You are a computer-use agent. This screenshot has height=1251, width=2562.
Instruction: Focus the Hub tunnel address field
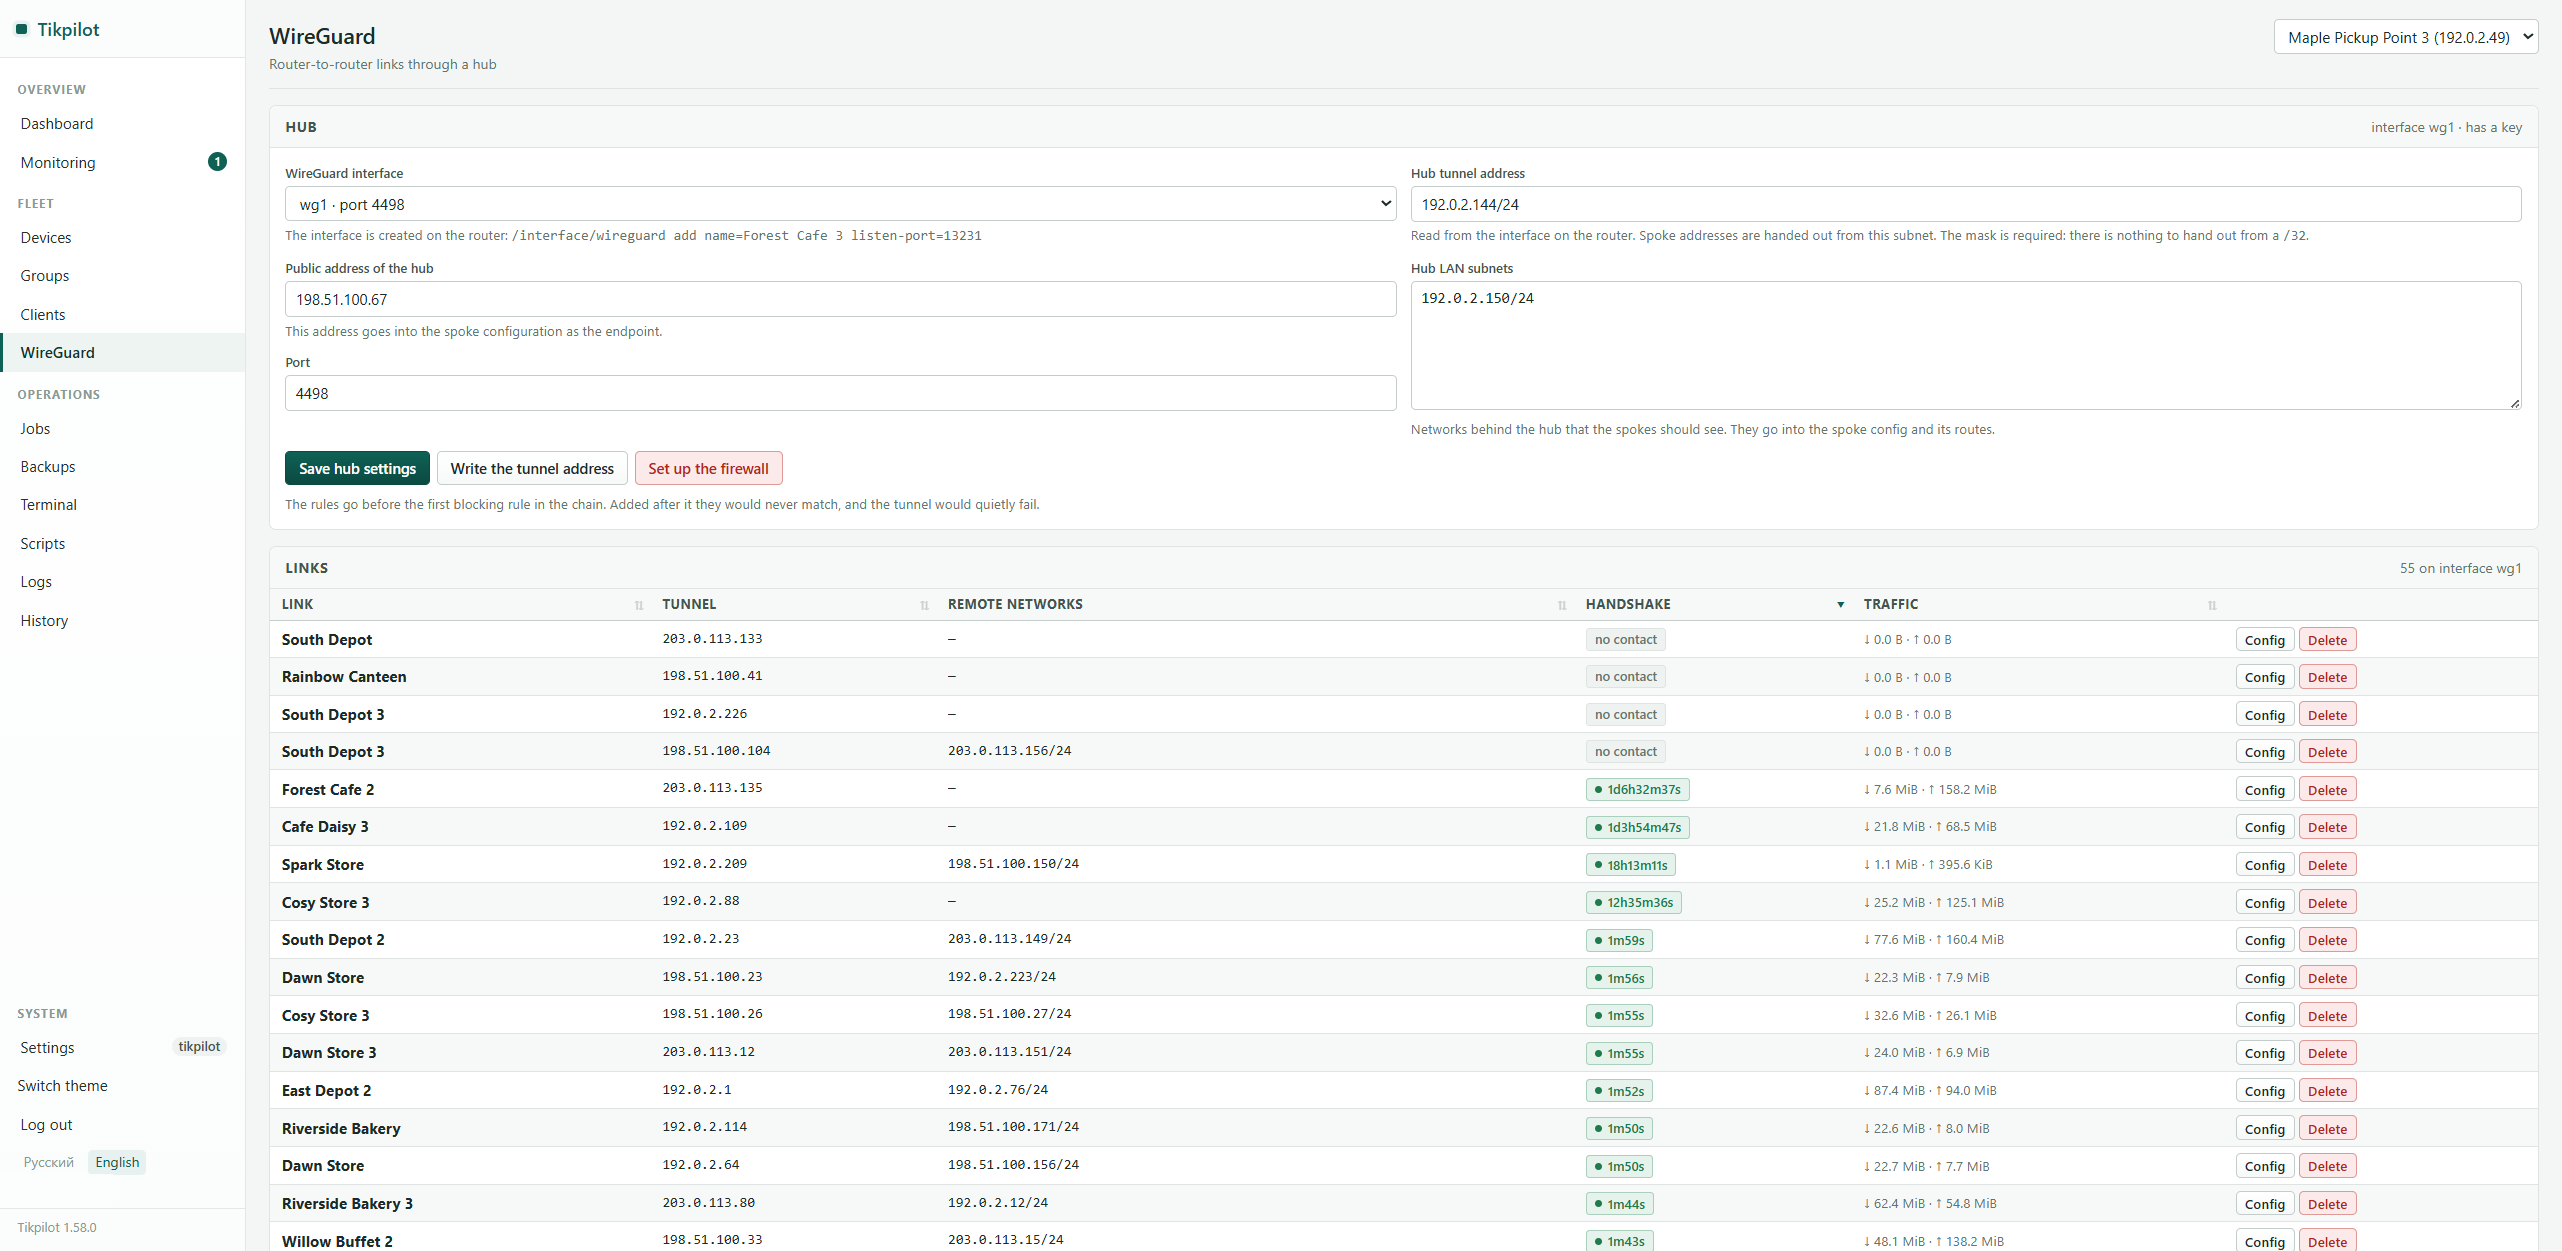point(1966,204)
